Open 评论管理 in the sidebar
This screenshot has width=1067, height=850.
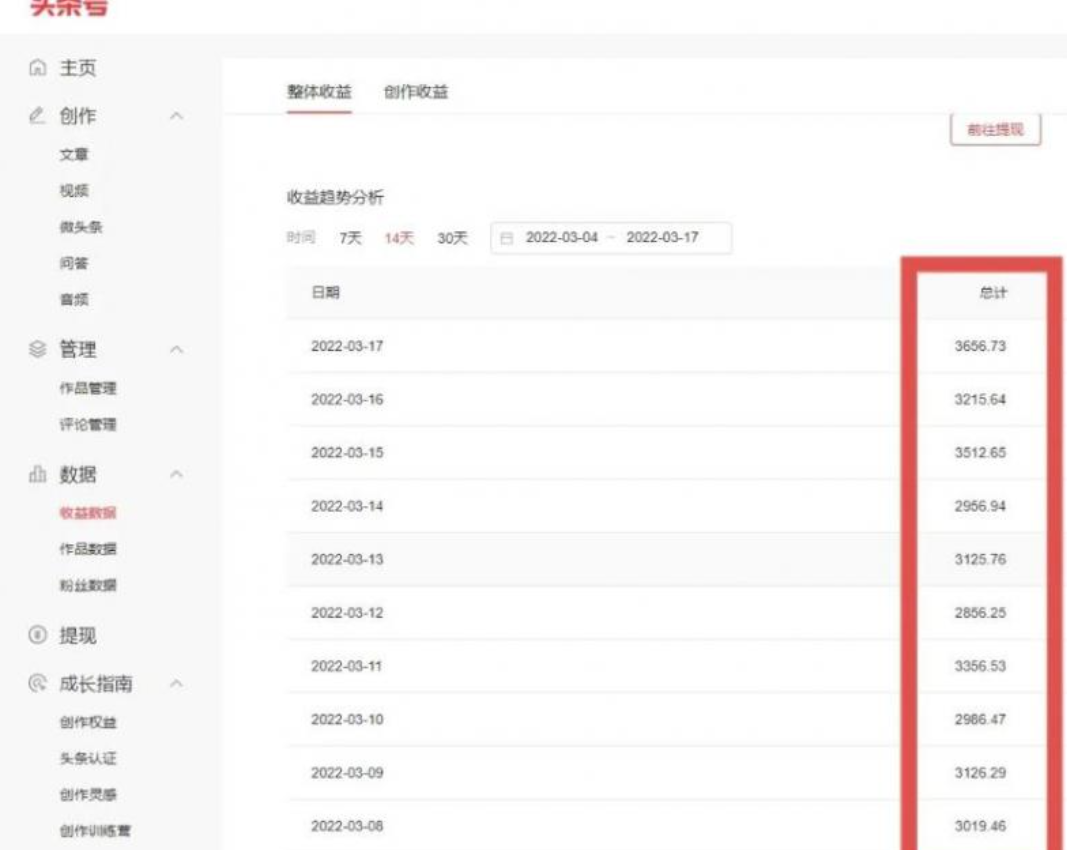click(88, 425)
